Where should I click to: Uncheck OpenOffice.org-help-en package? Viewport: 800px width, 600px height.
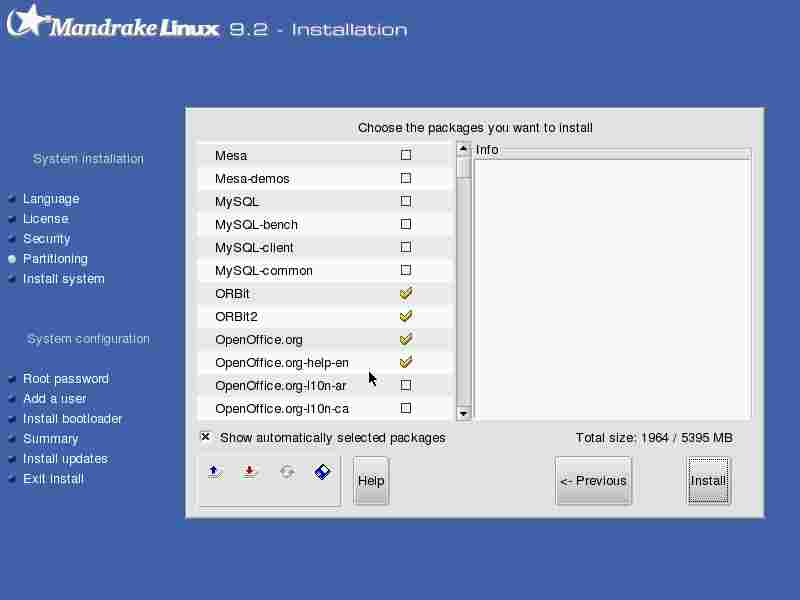click(x=406, y=362)
